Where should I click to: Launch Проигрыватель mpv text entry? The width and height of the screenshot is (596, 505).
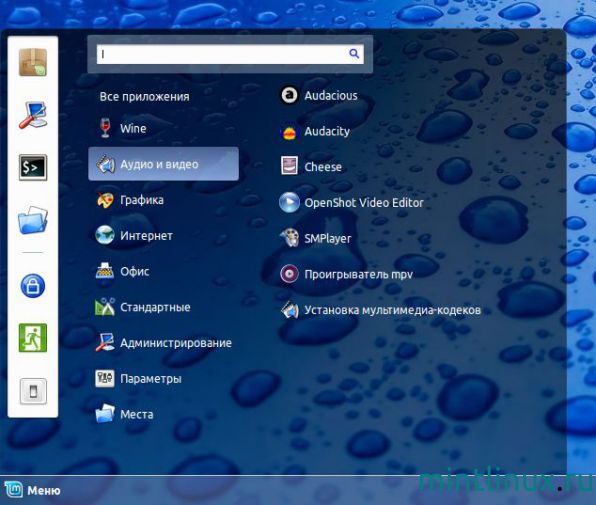358,274
